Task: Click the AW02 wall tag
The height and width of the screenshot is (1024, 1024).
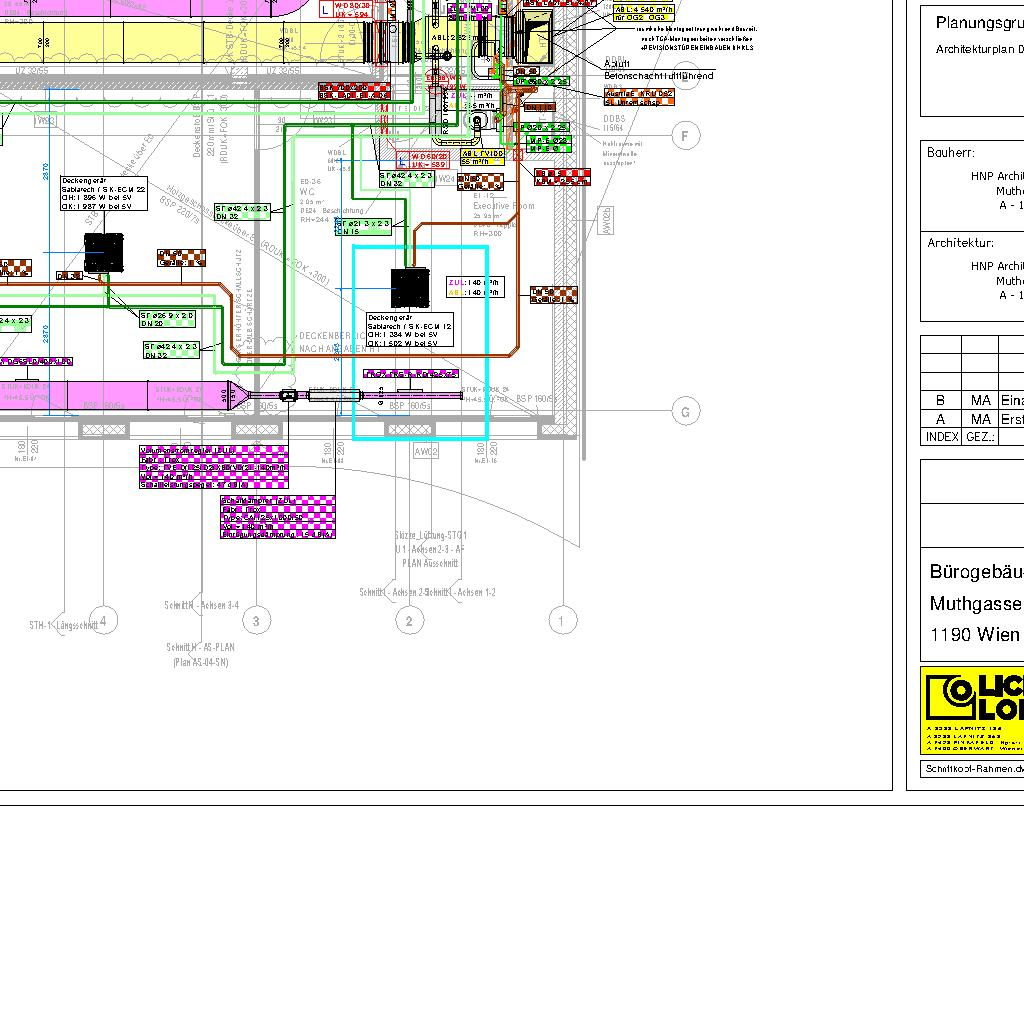Action: [426, 452]
